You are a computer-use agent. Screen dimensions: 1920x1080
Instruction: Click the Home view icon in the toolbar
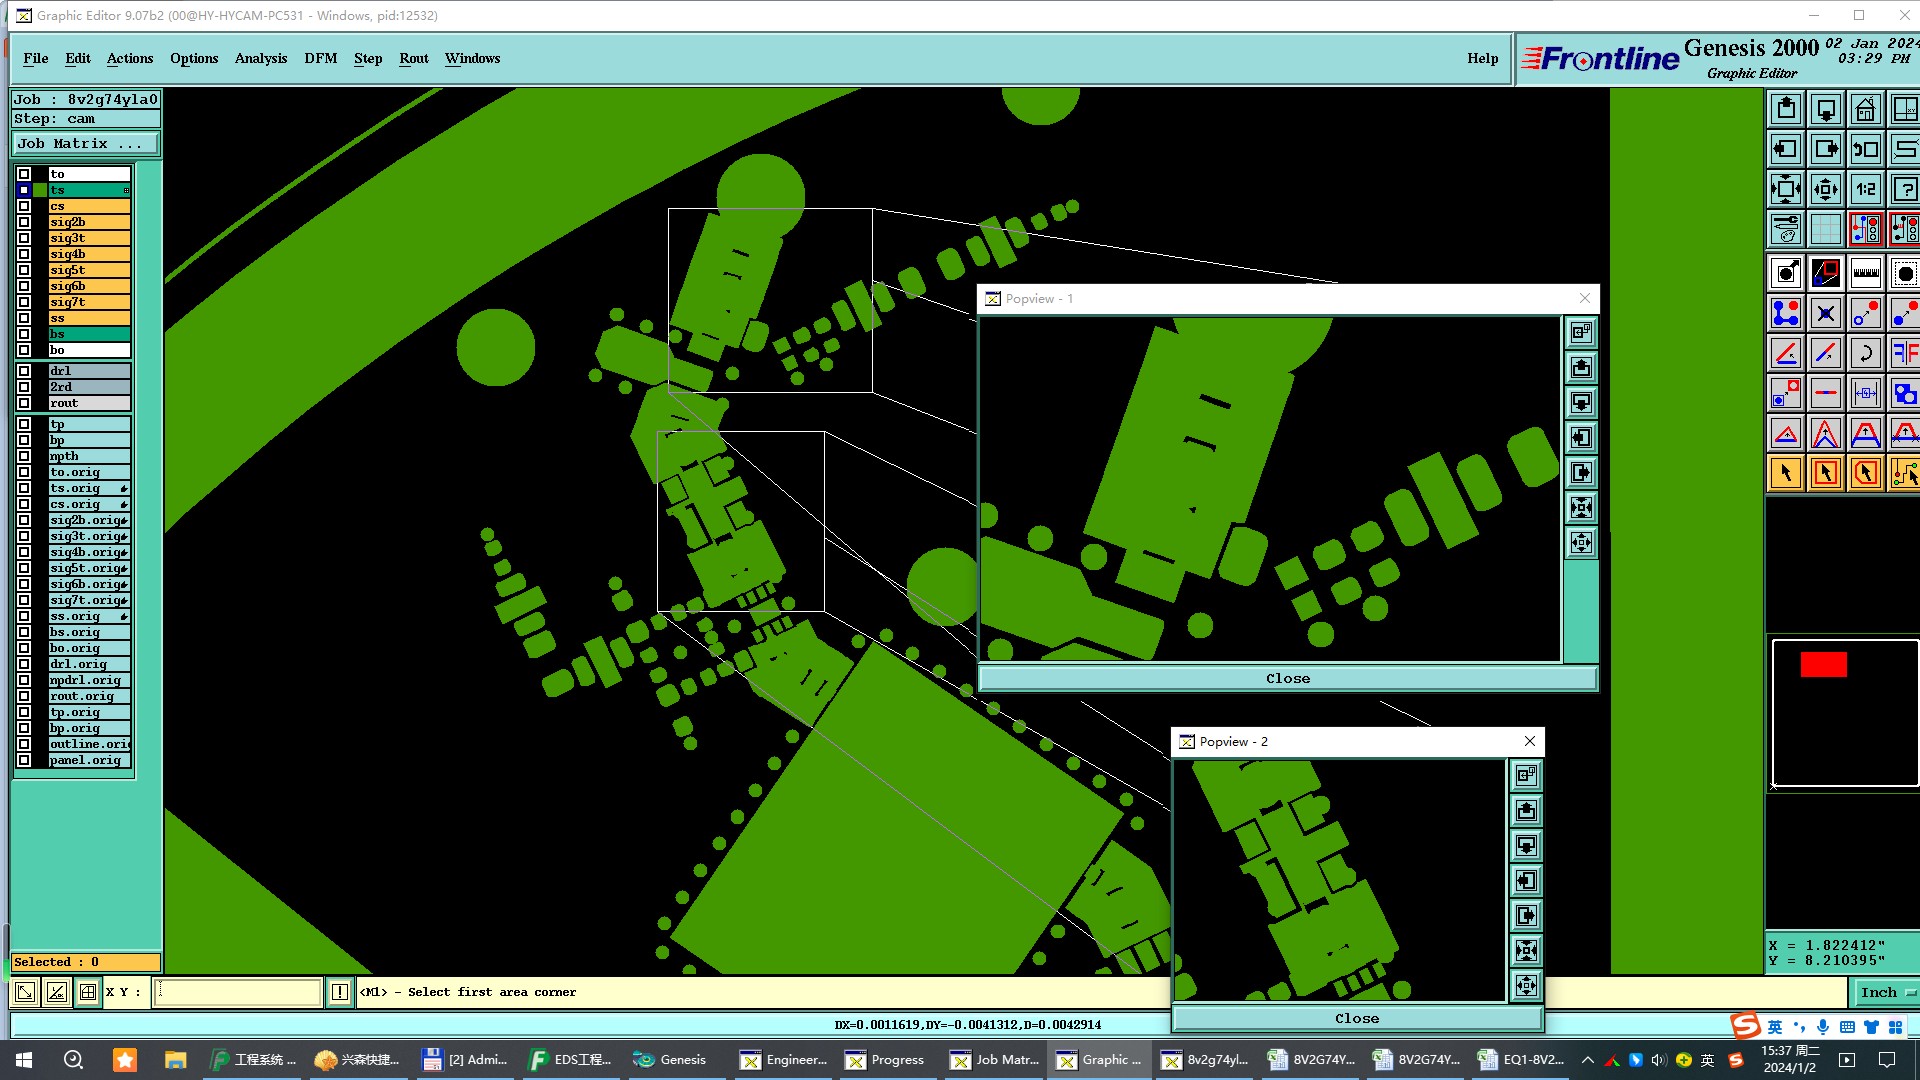point(1865,109)
